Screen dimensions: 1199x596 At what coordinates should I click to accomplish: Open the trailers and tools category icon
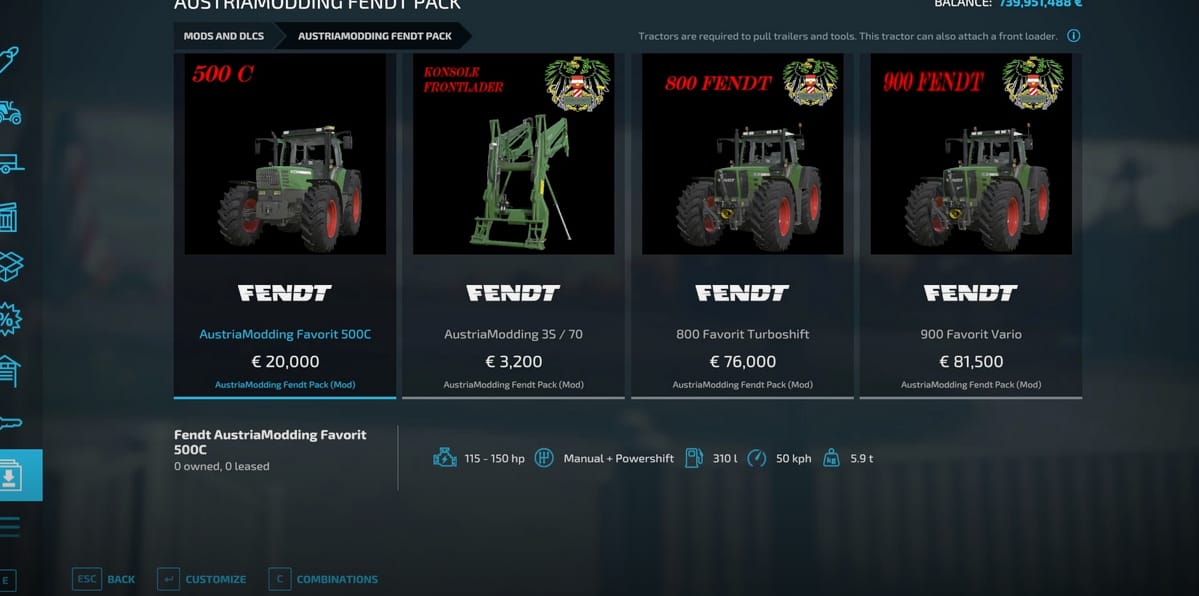click(11, 163)
